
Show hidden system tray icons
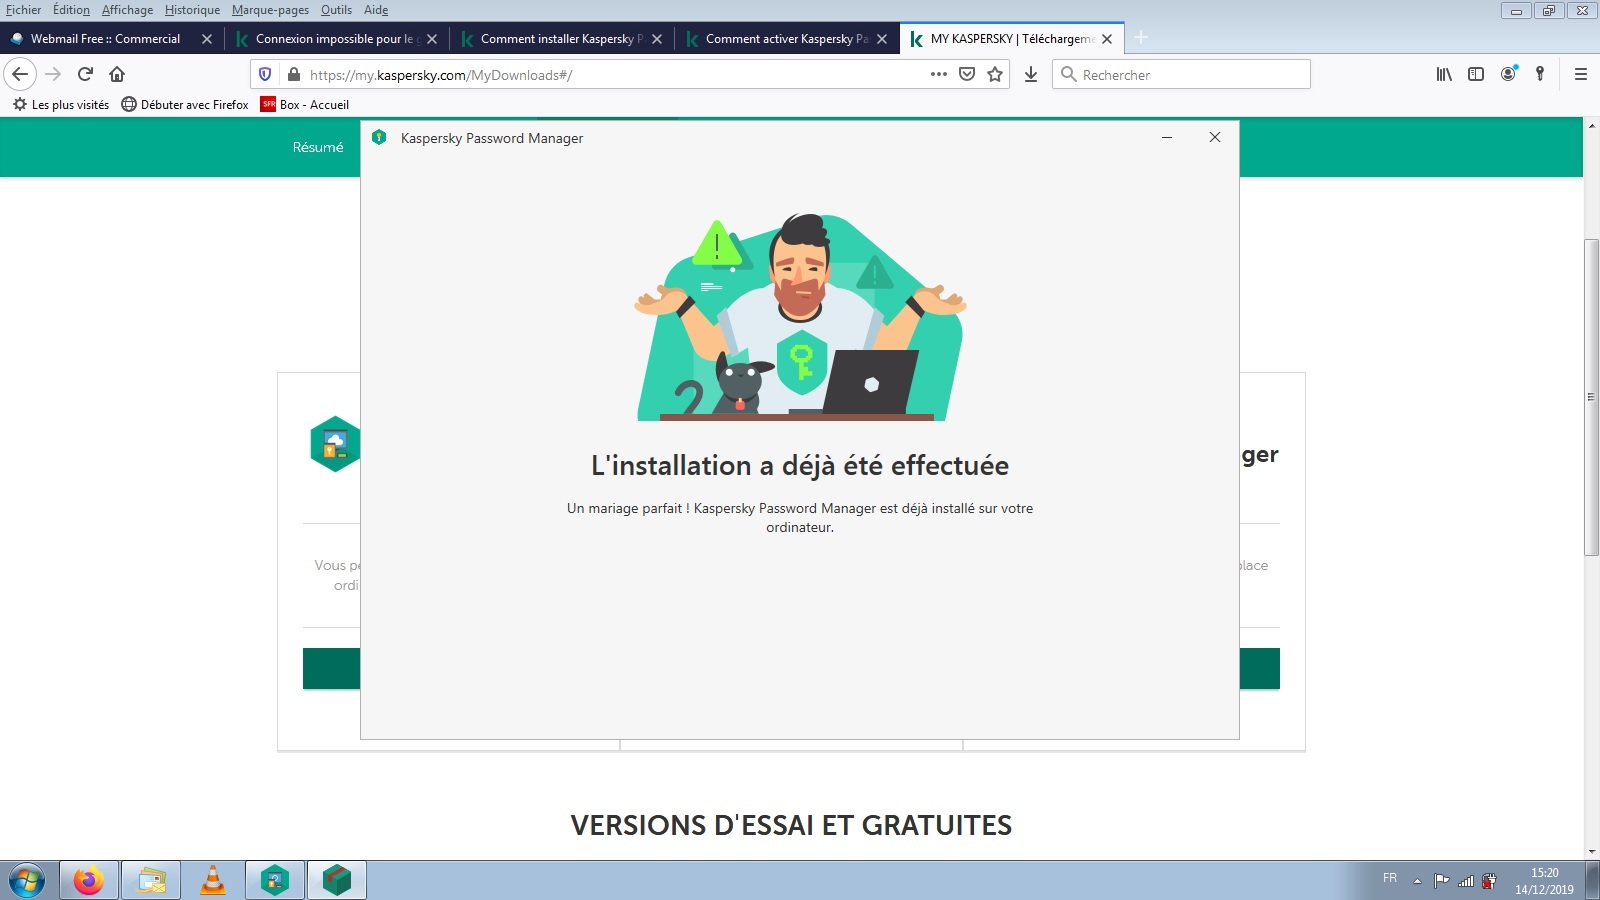click(x=1417, y=881)
